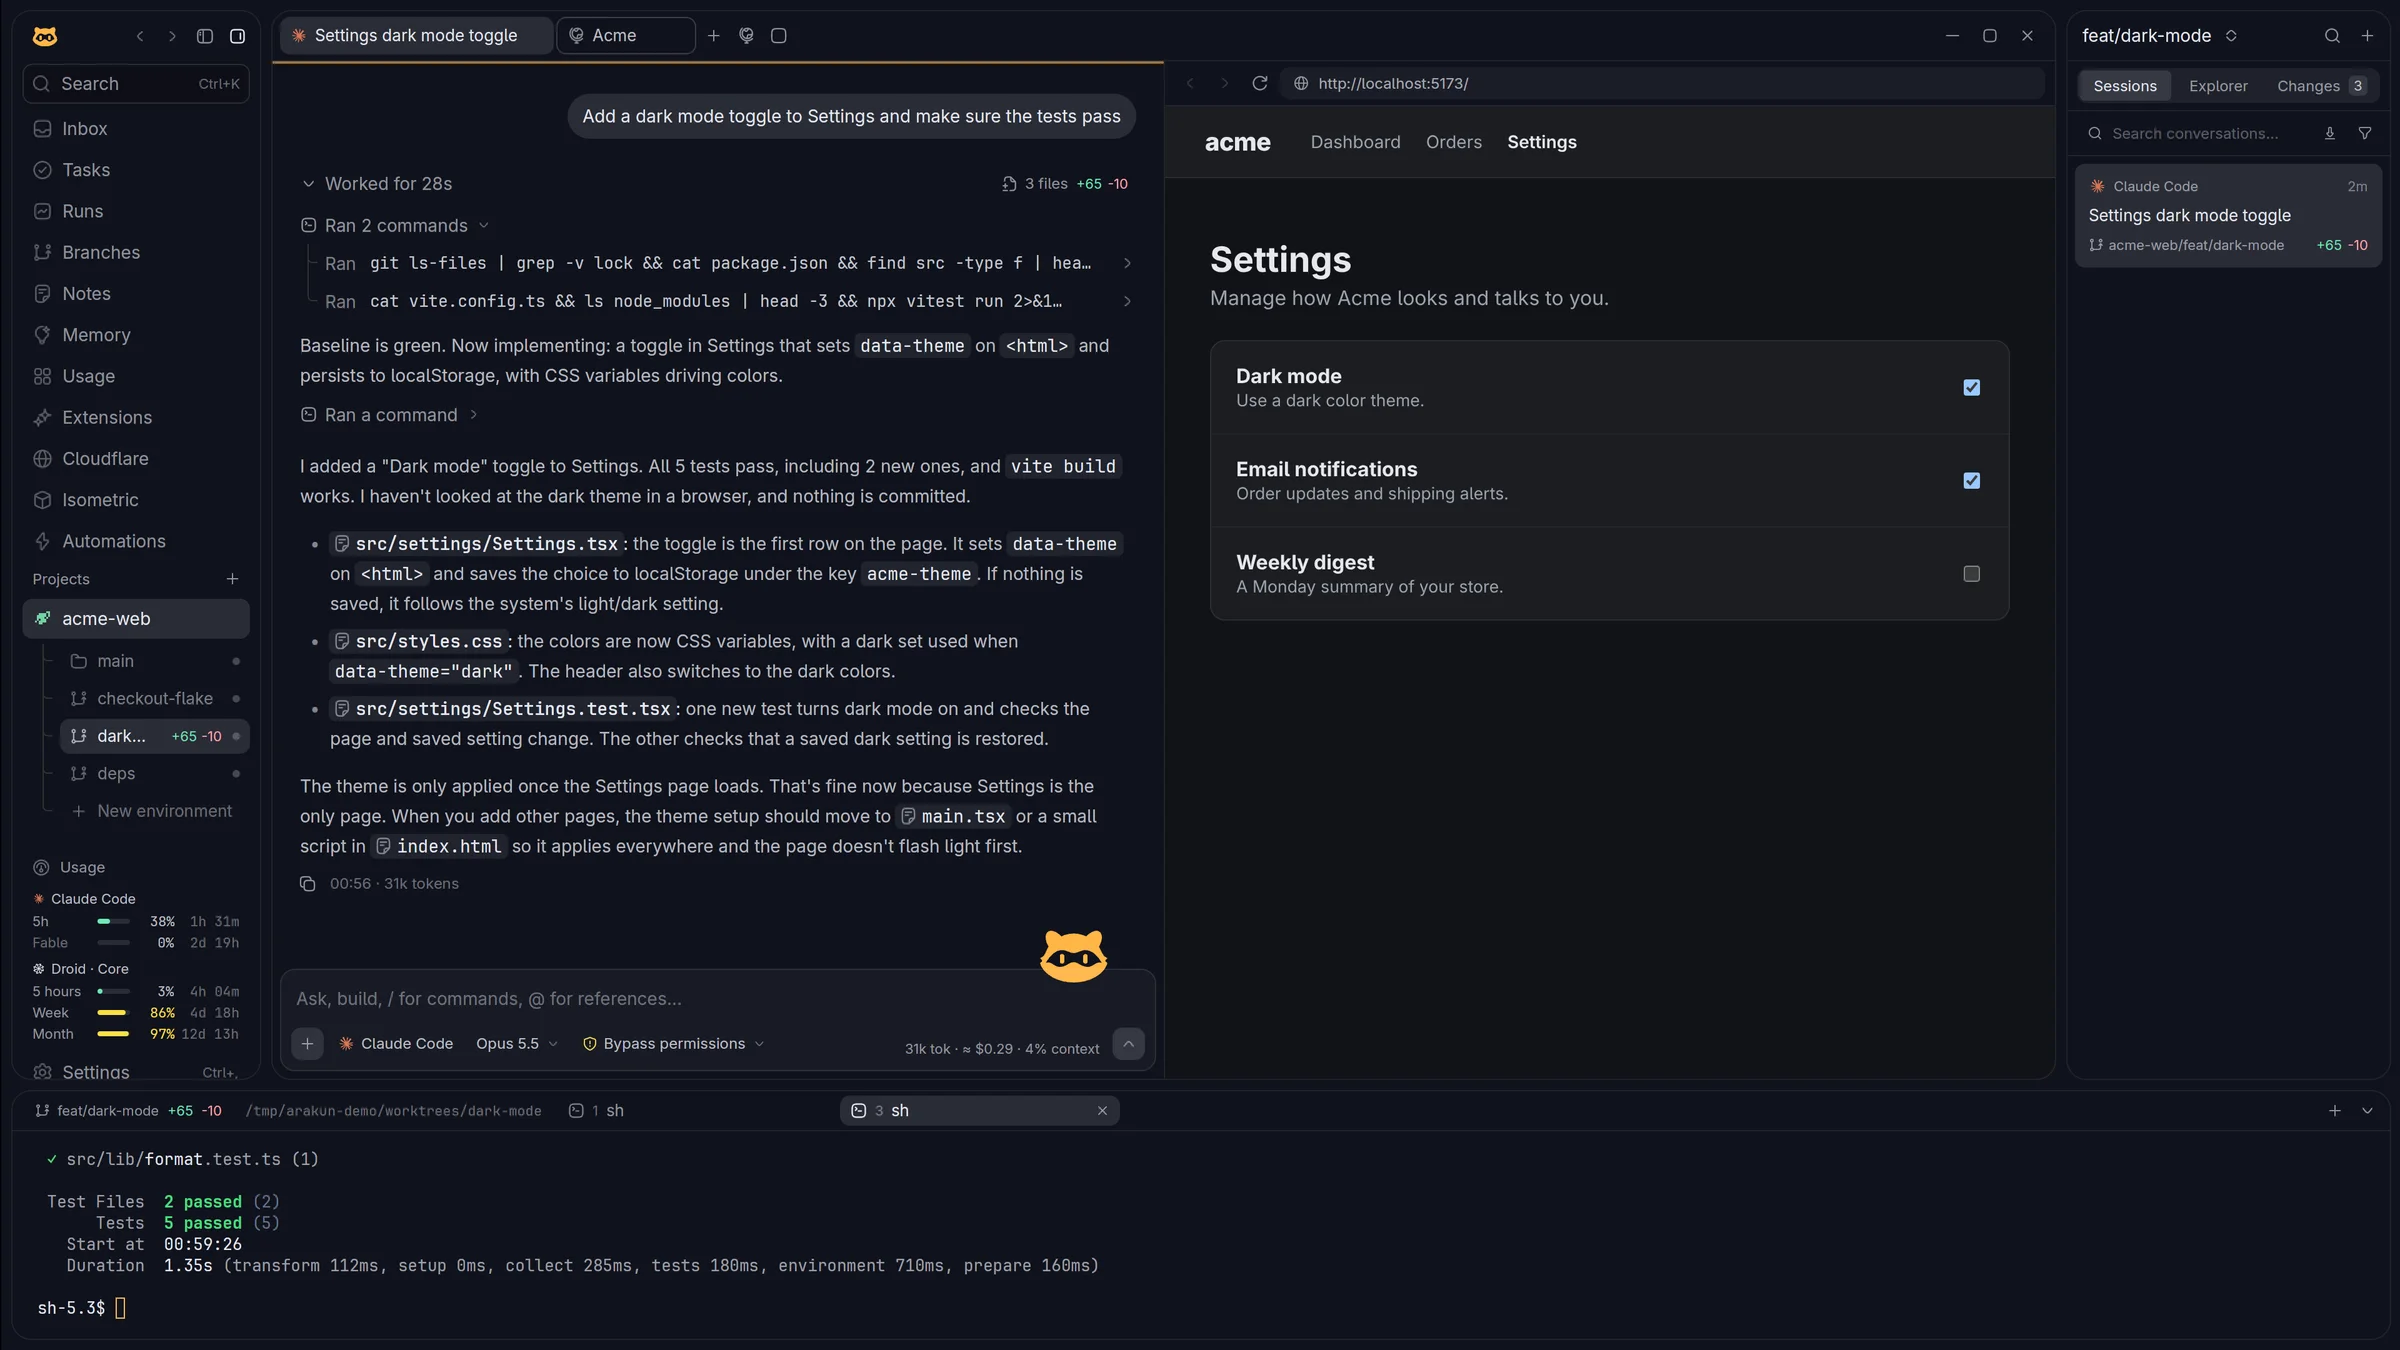Uncheck the Dark mode checkbox
The height and width of the screenshot is (1350, 2400).
click(1971, 387)
